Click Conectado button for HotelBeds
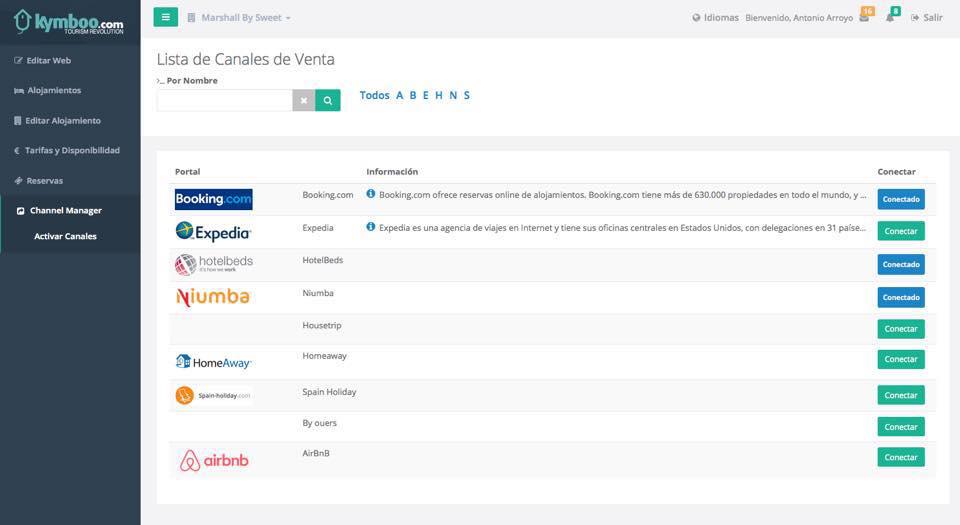The image size is (960, 525). tap(901, 264)
